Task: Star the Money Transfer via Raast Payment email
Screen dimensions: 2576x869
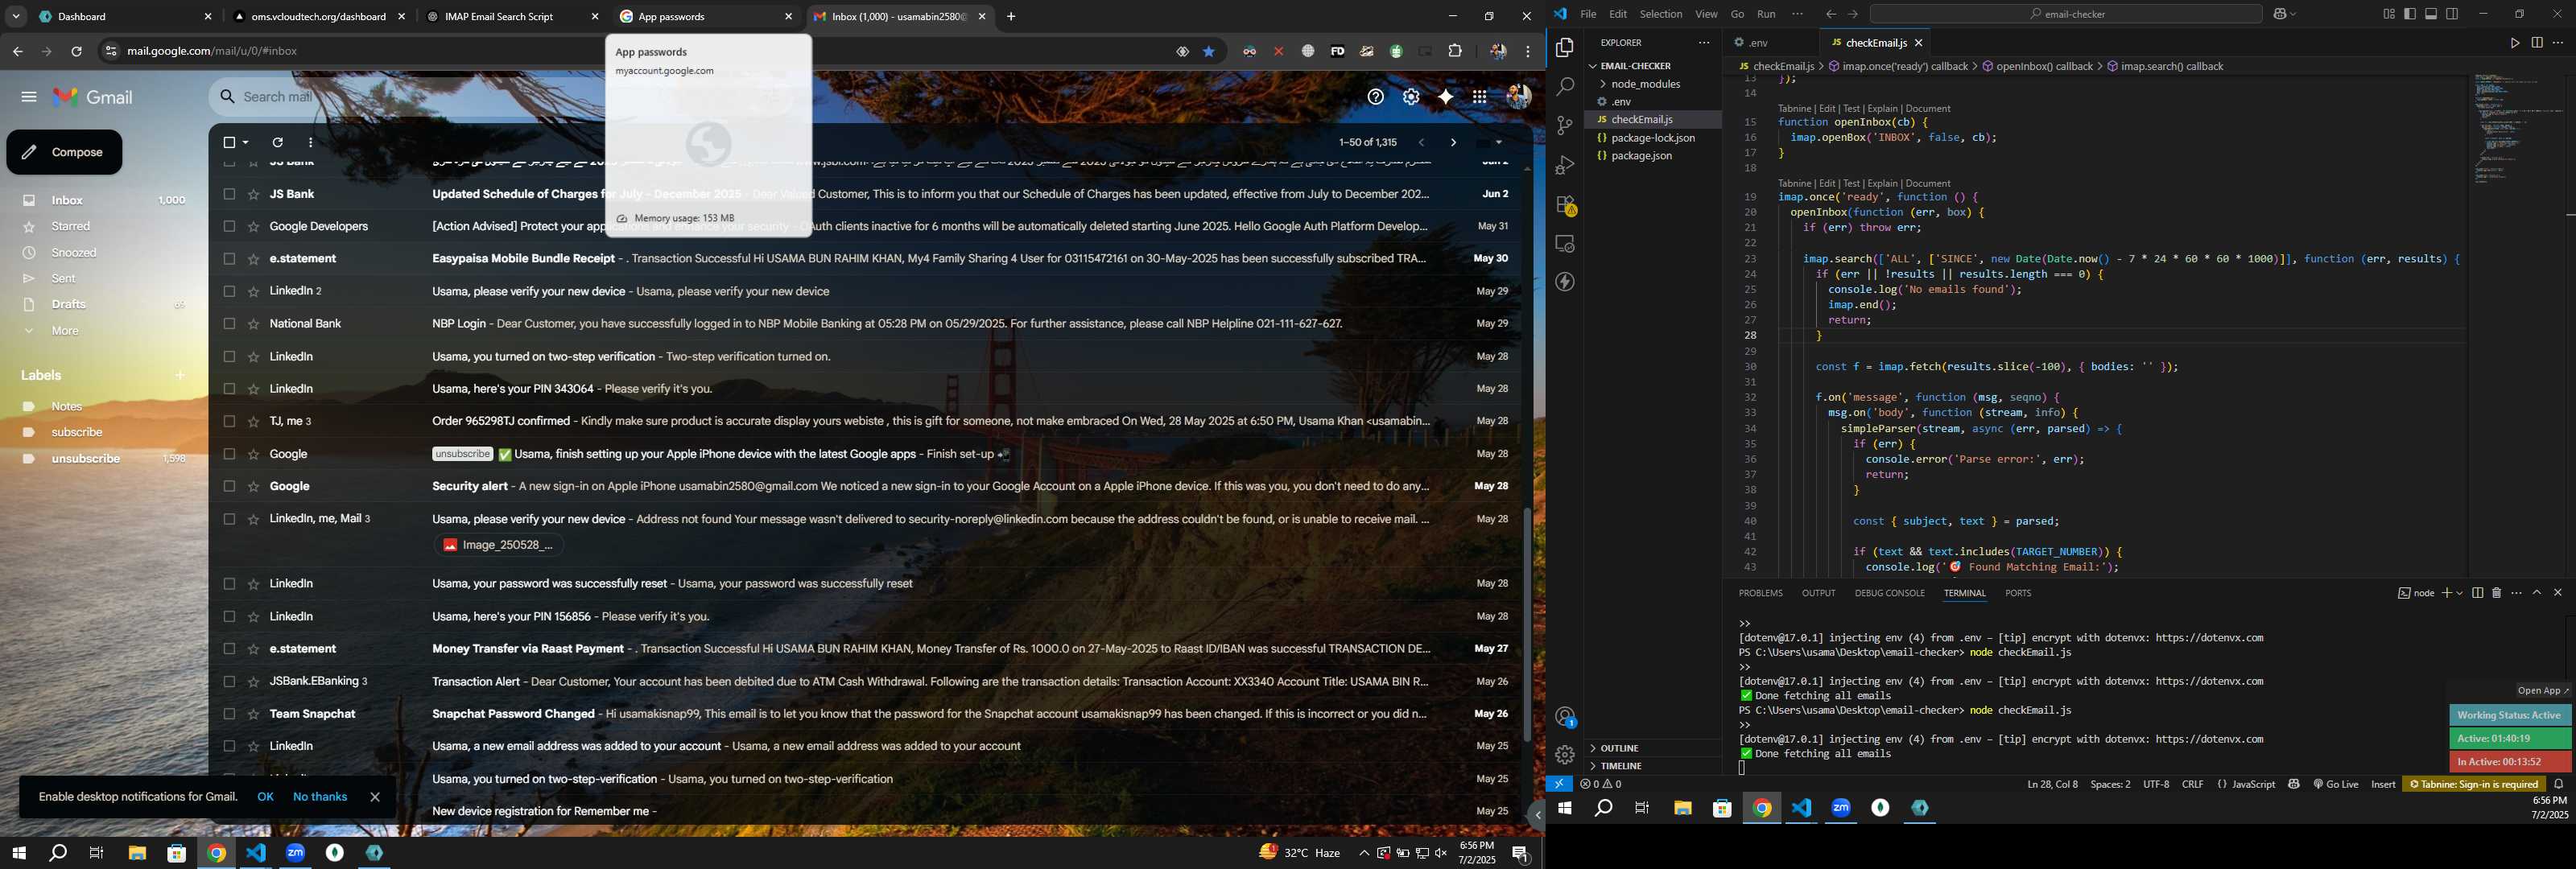Action: click(x=253, y=649)
